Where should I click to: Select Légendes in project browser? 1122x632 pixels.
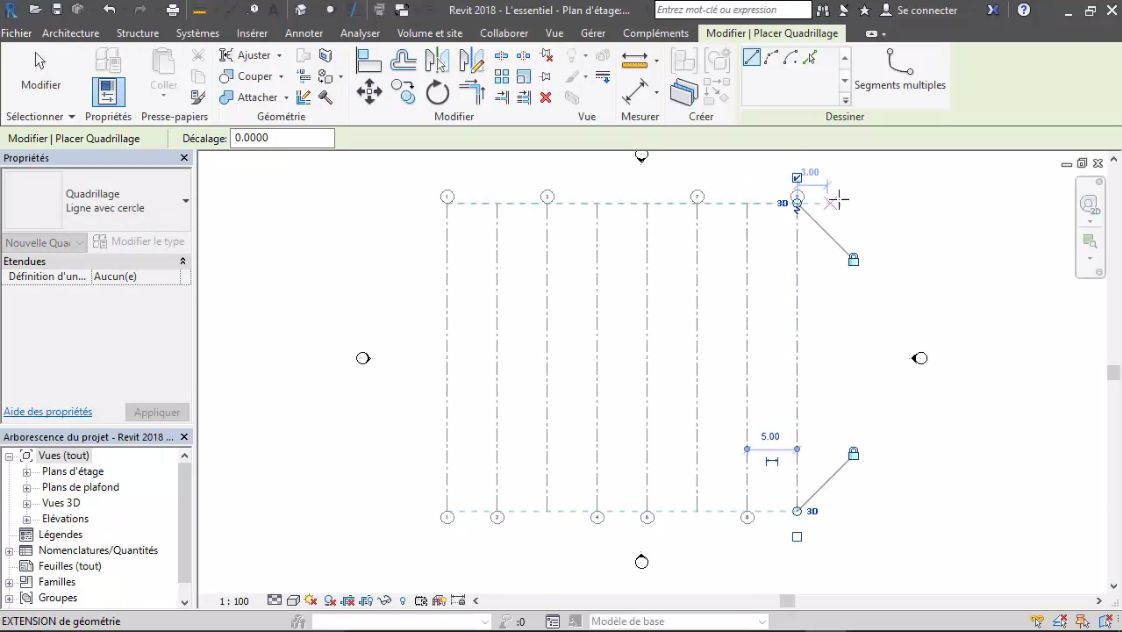coord(60,535)
